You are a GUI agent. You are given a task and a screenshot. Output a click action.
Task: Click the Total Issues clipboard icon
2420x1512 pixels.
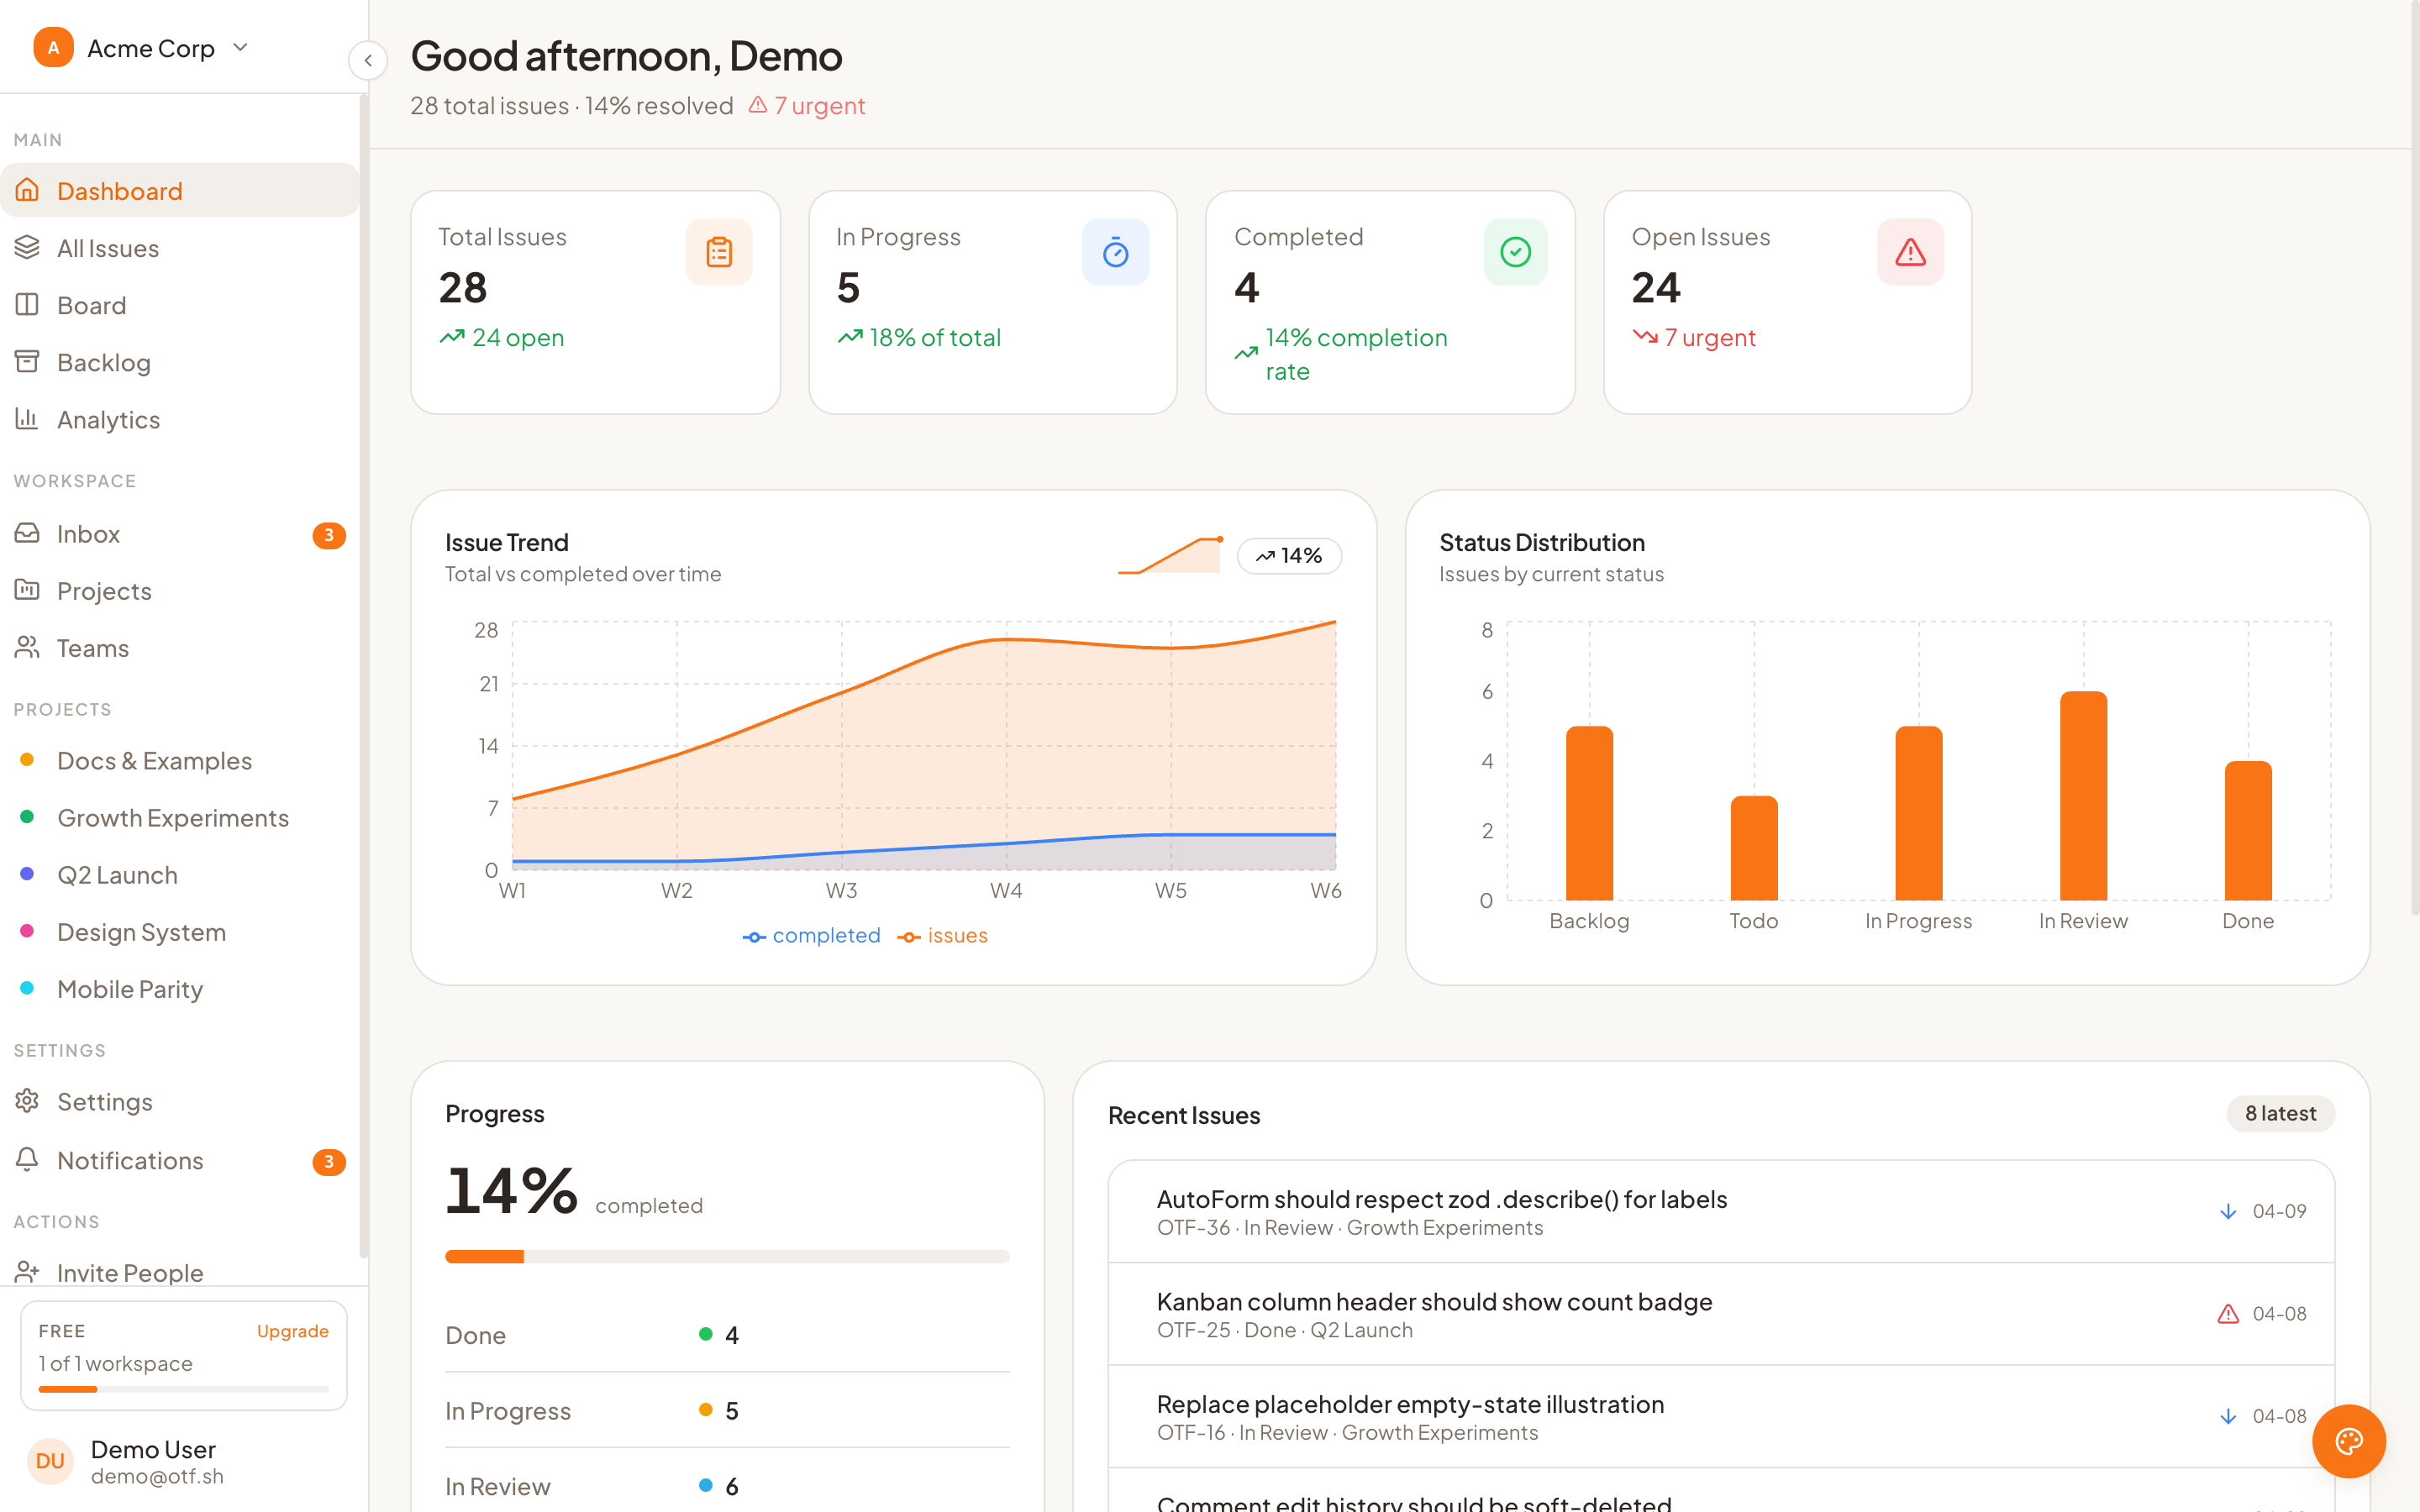coord(719,252)
